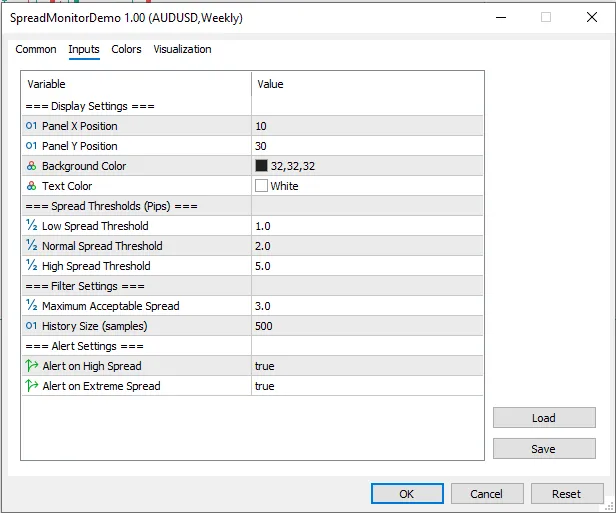Click the boolean arrow icon beside Alert on High Spread
Screen dimensions: 616x513
coord(31,366)
